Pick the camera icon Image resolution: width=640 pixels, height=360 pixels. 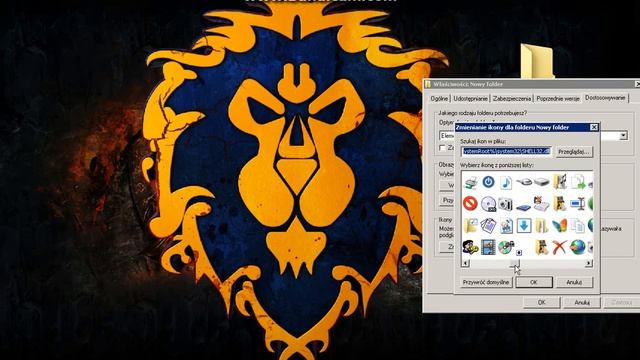tap(506, 204)
